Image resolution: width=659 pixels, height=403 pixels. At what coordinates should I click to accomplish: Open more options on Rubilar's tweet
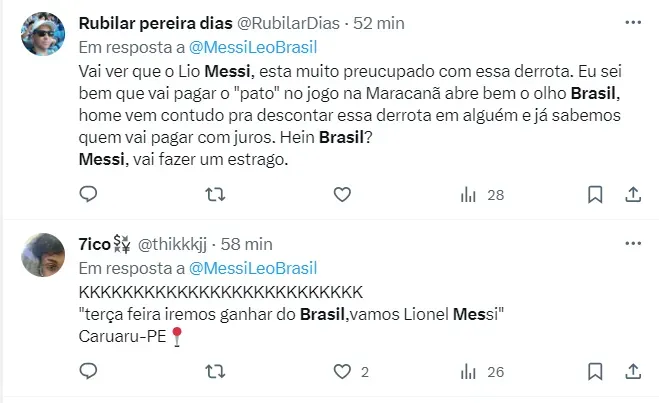click(x=632, y=21)
